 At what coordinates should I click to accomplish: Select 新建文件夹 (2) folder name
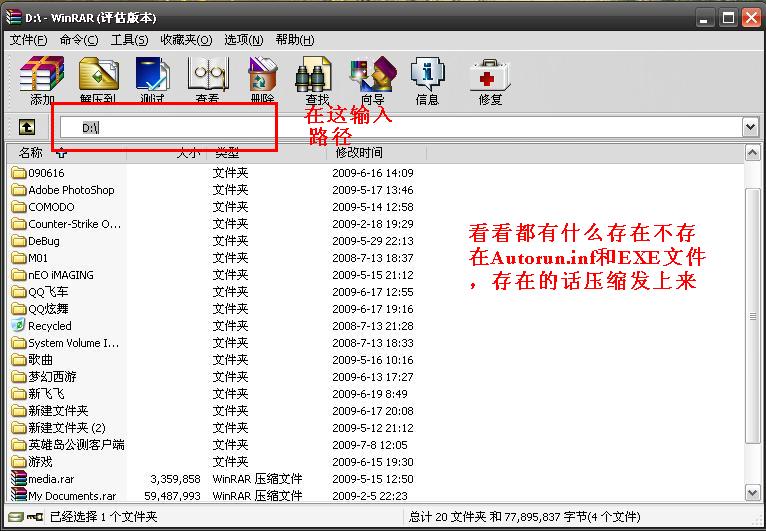tap(66, 428)
